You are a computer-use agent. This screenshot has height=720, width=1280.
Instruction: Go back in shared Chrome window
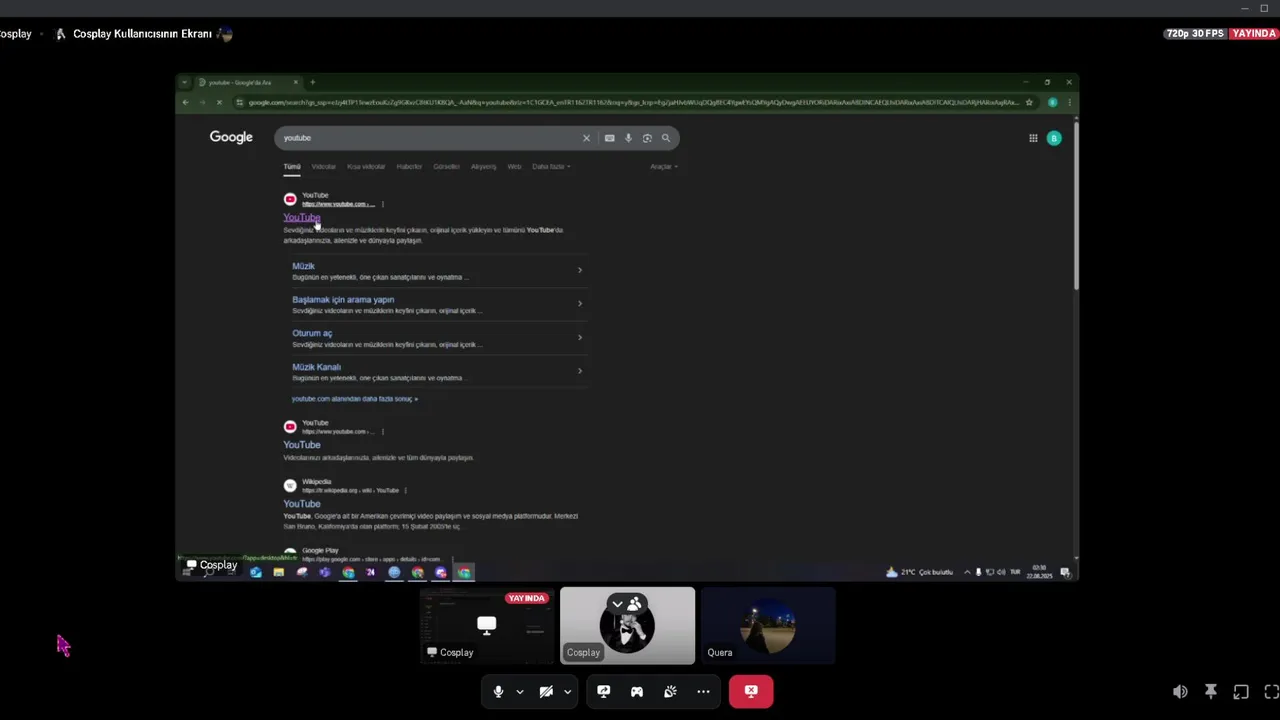tap(185, 102)
